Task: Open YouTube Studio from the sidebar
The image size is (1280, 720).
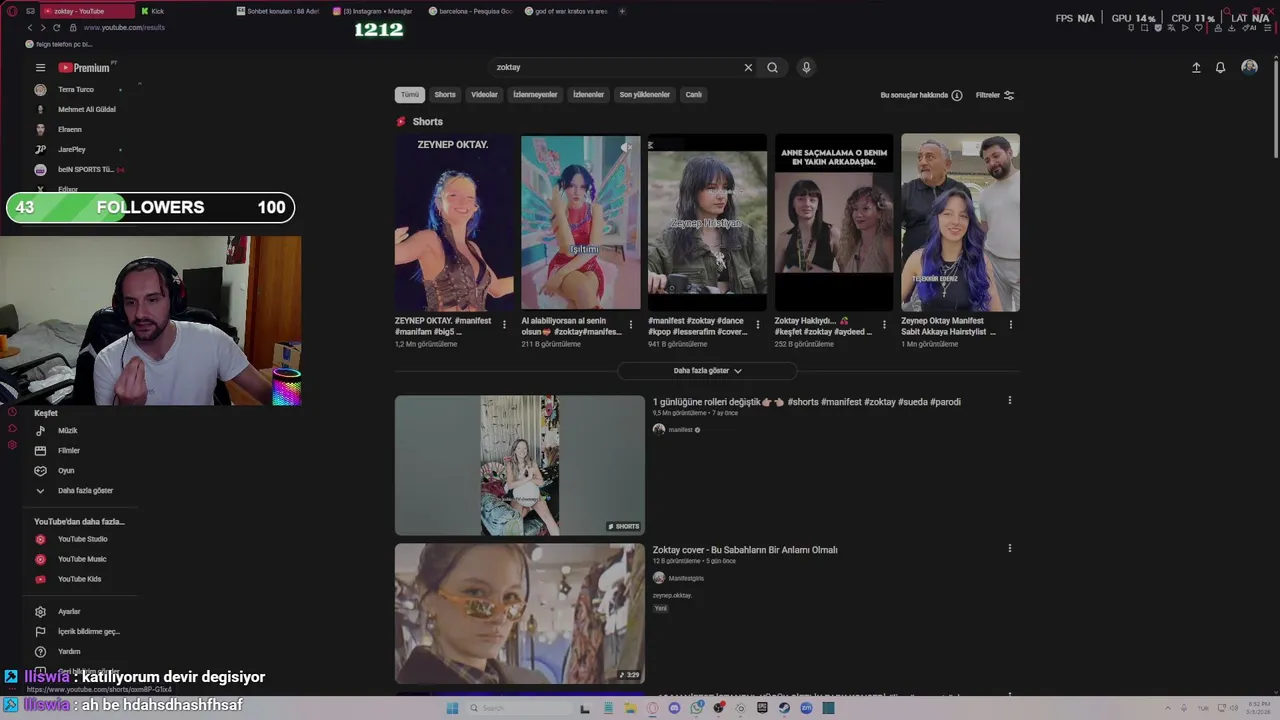Action: (82, 539)
